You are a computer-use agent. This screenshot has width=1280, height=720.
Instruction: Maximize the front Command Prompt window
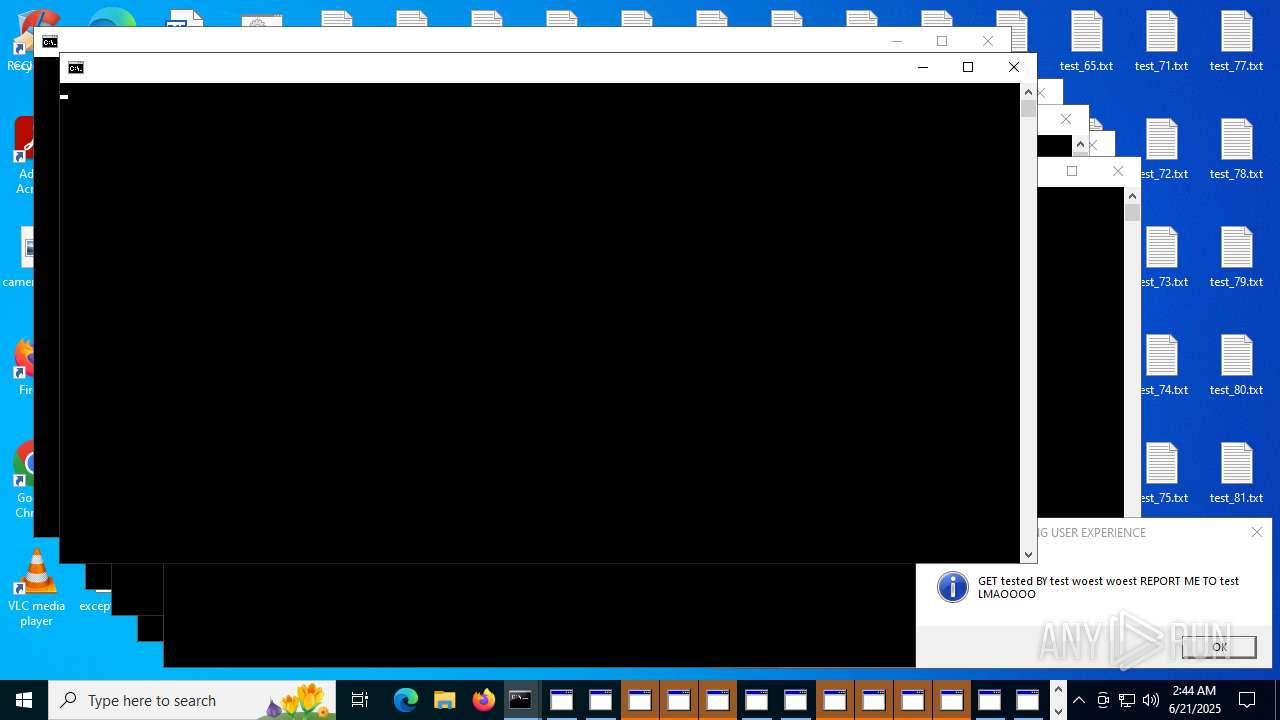pyautogui.click(x=968, y=67)
